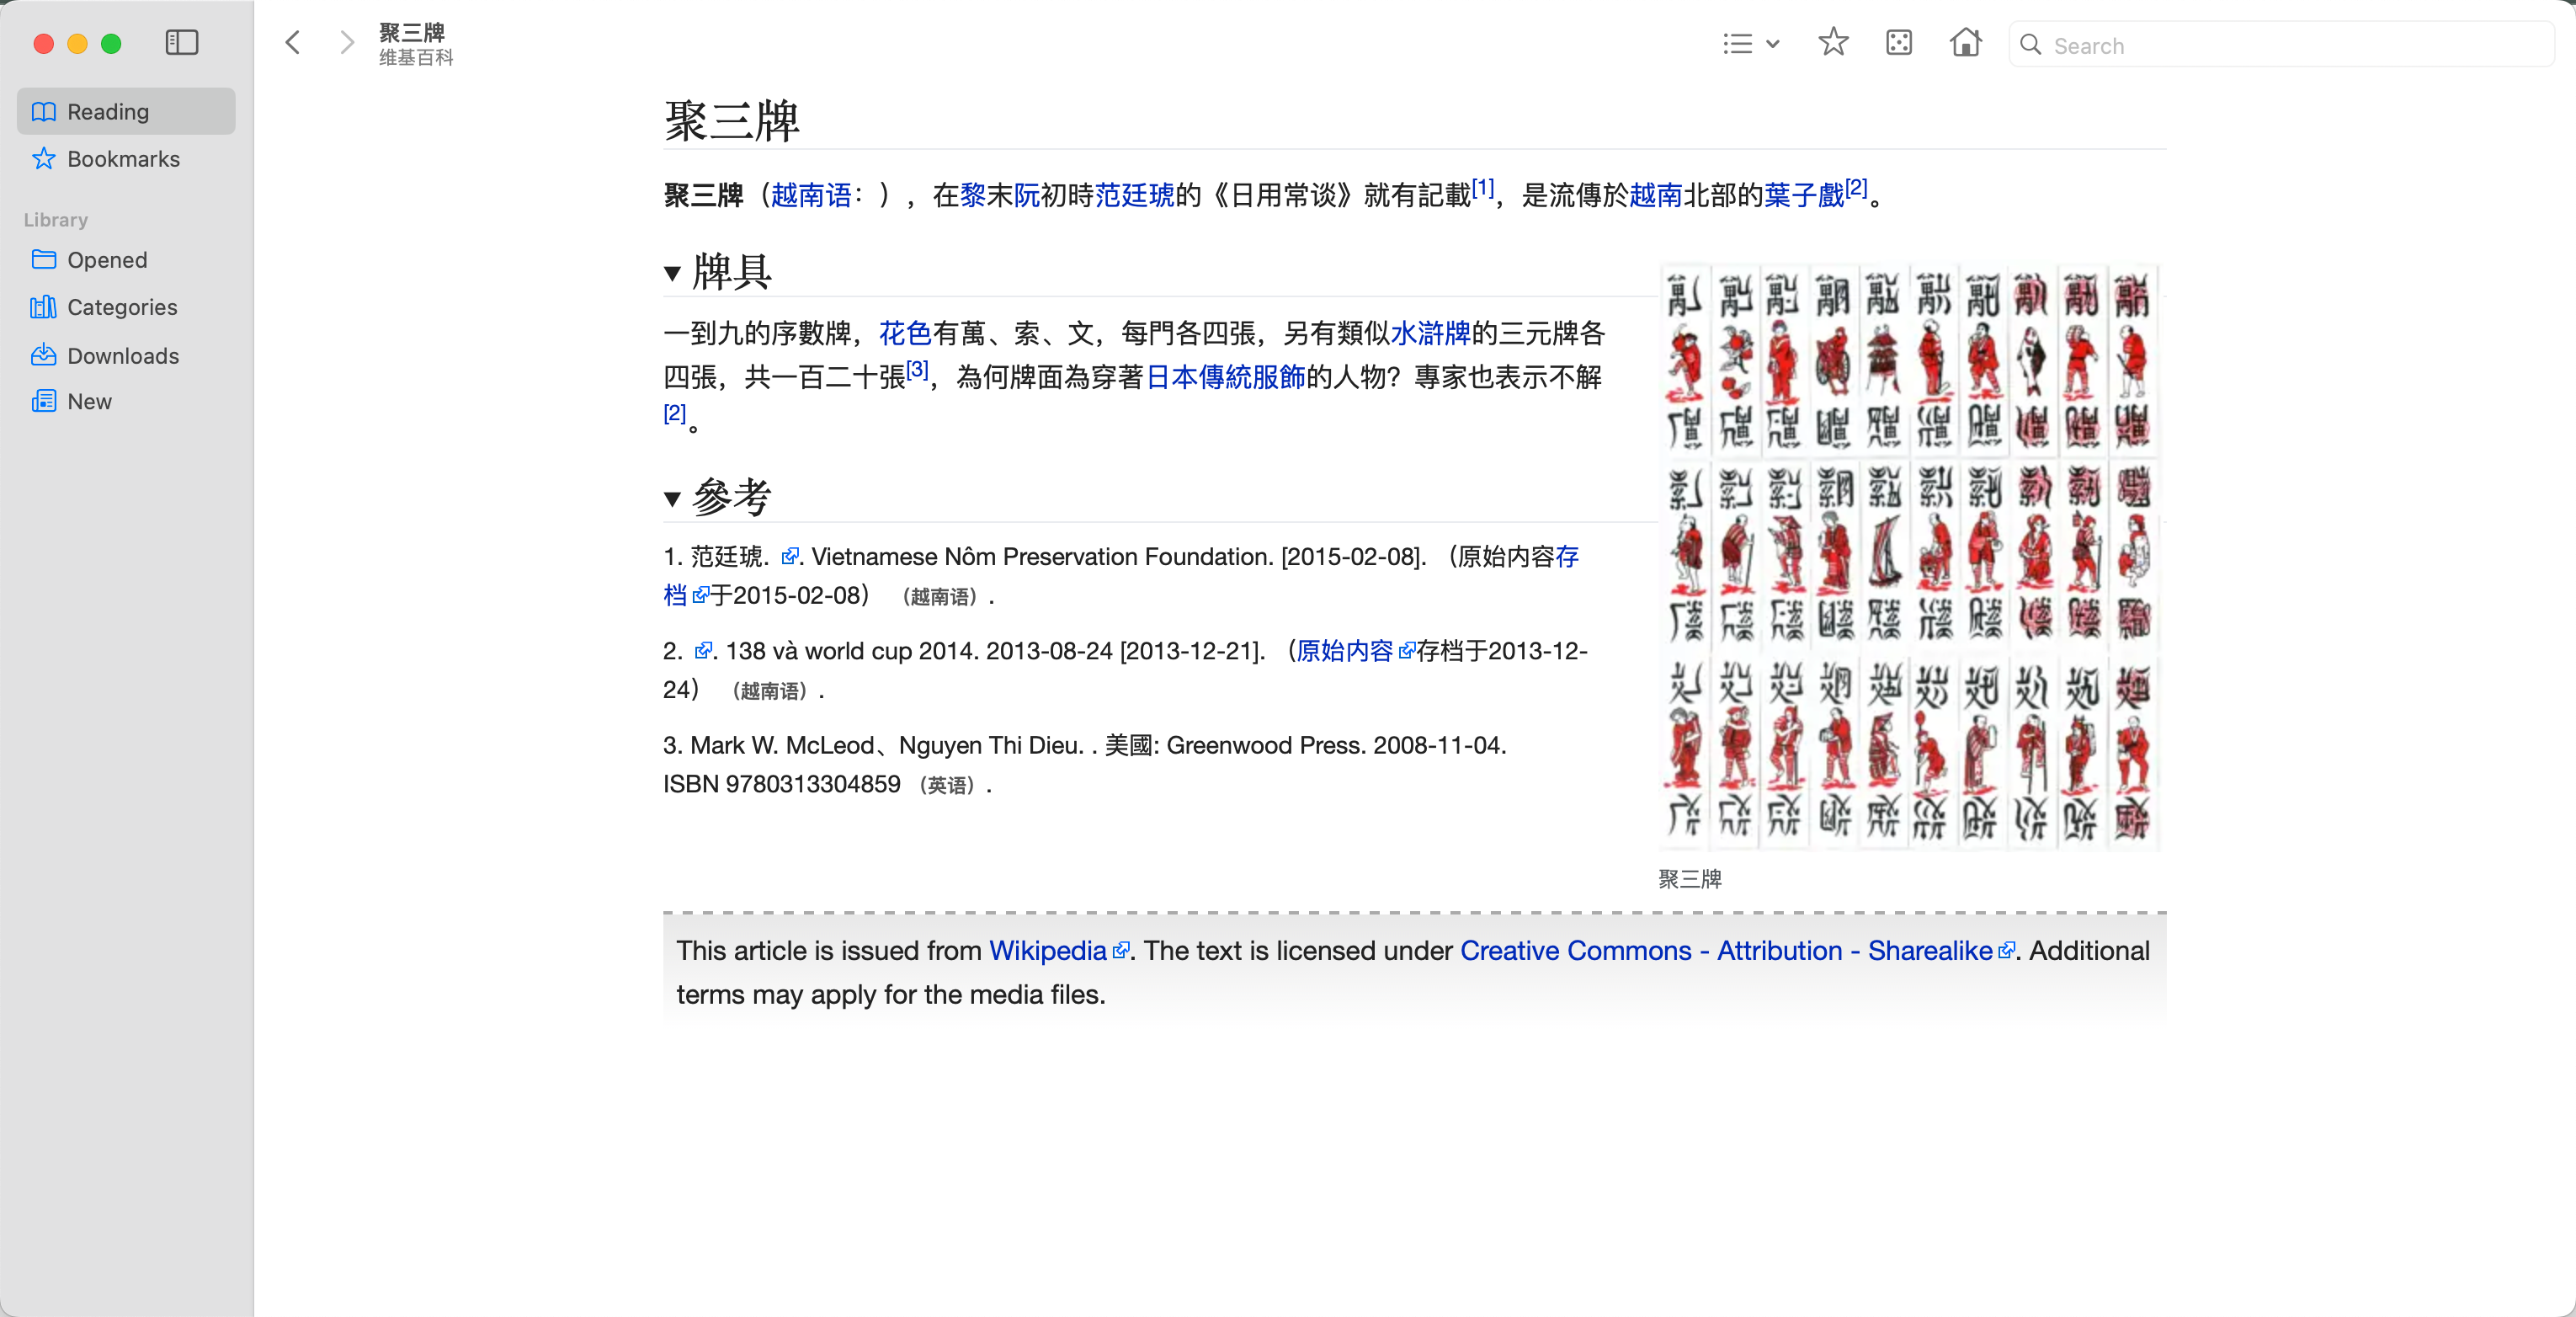2576x1317 pixels.
Task: Bookmark this article with the star icon
Action: (1833, 43)
